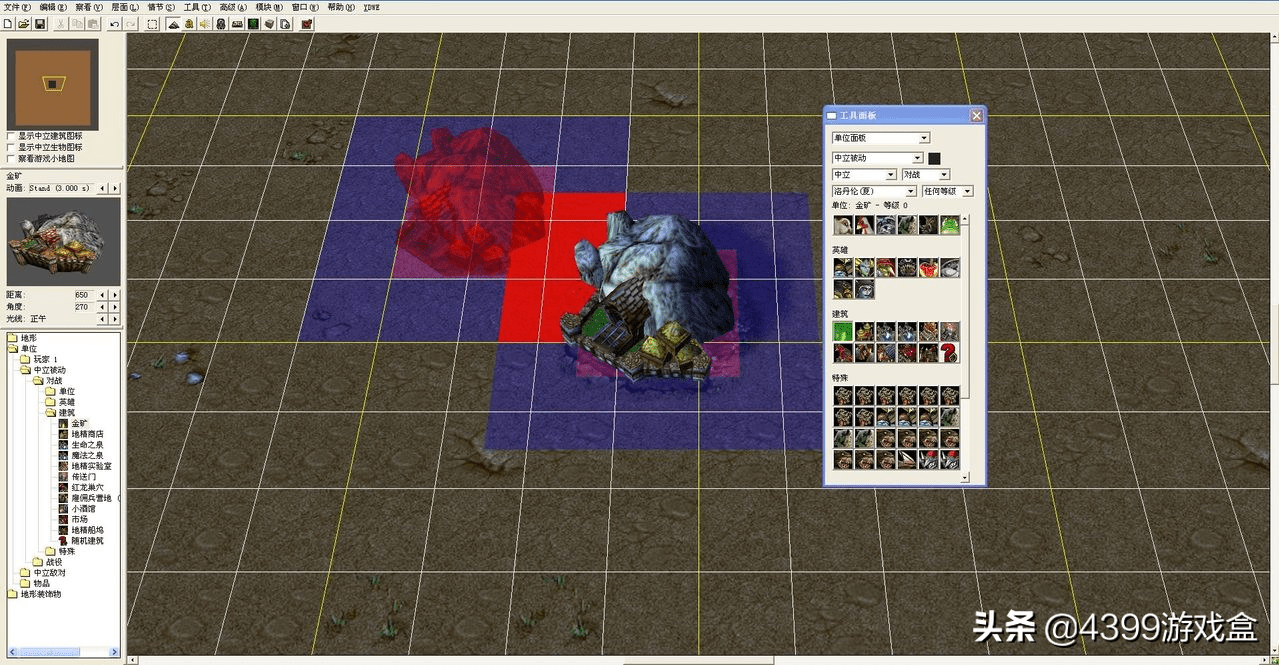The image size is (1279, 665).
Task: Click the 角度 value field showing 270
Action: (x=82, y=307)
